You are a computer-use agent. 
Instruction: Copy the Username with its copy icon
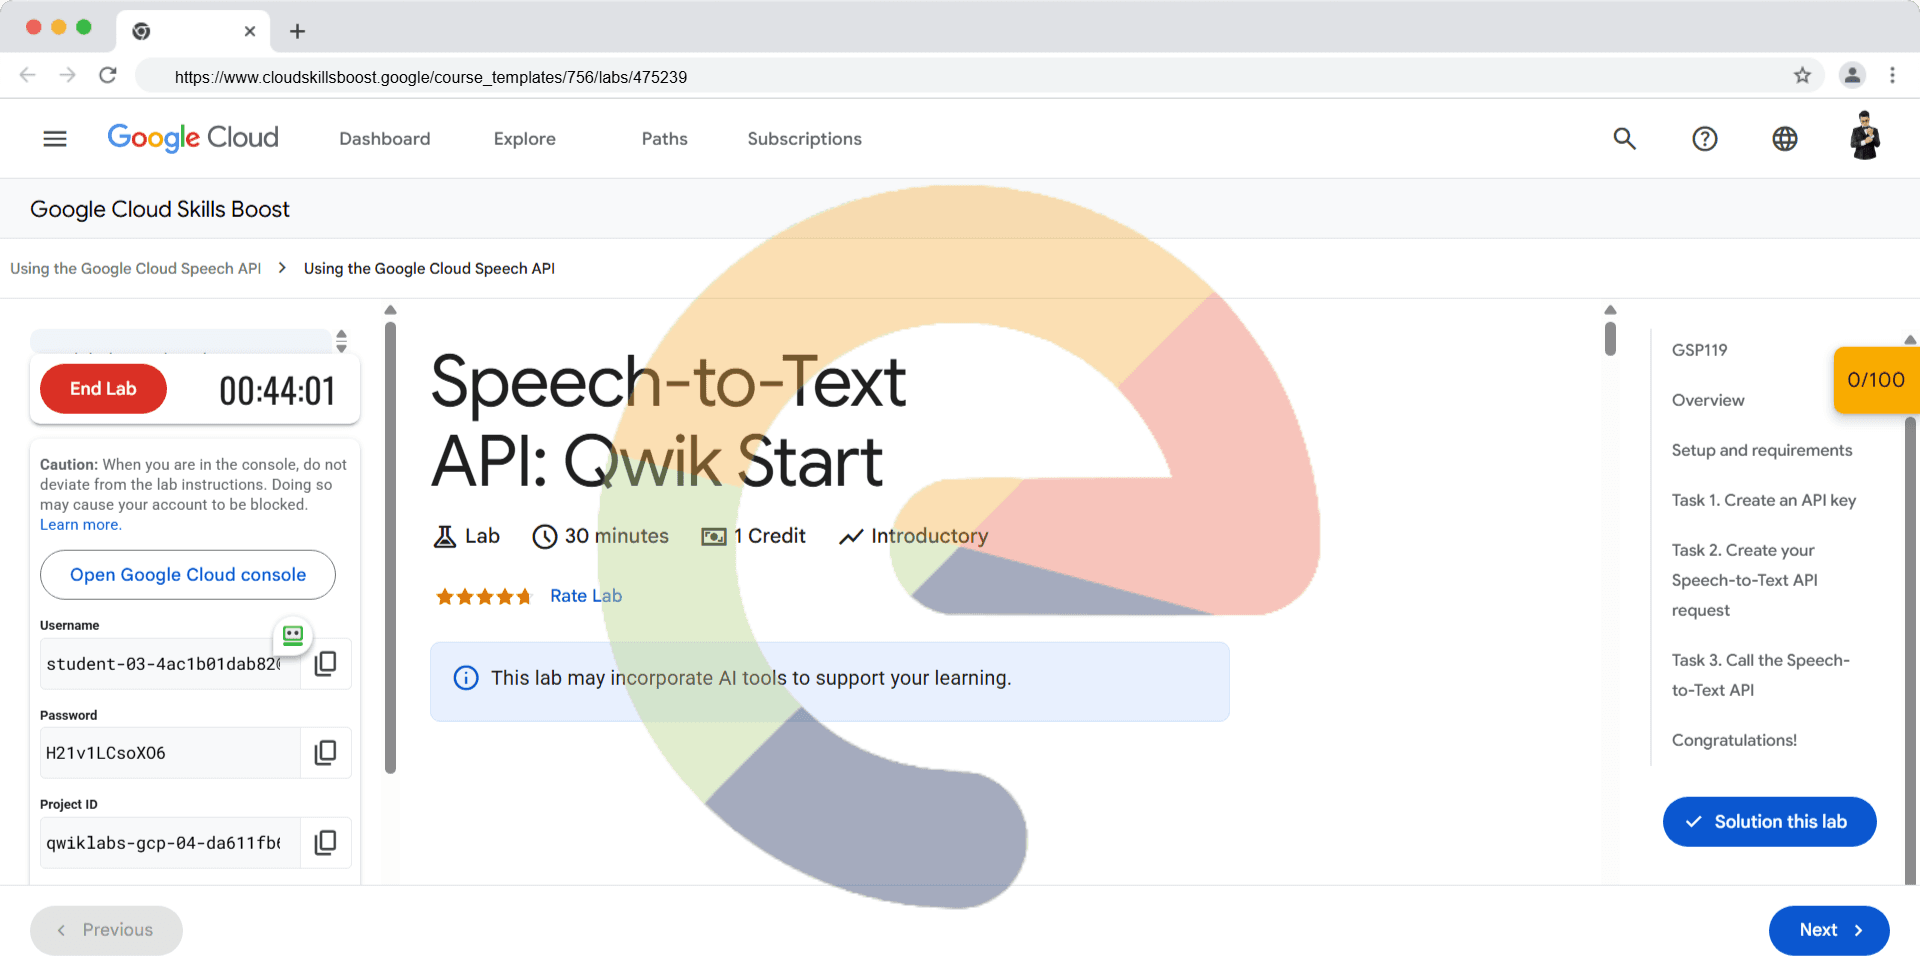[x=326, y=664]
